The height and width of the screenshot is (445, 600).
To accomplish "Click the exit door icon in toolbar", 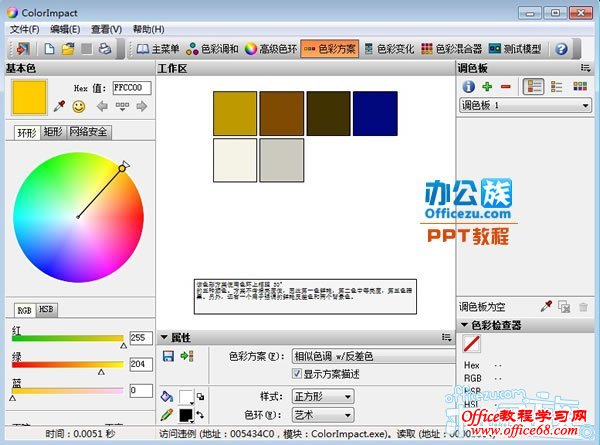I will tap(23, 49).
